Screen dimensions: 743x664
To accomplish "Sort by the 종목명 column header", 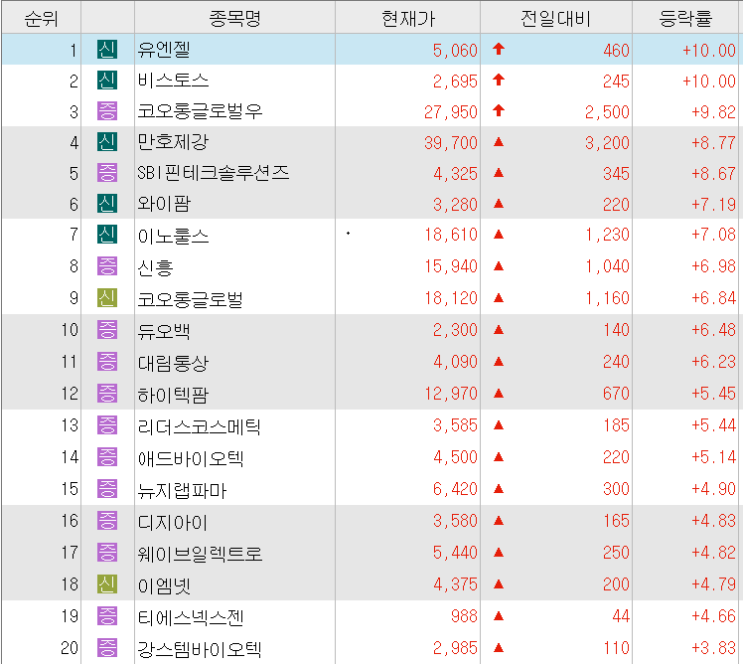I will pos(235,18).
